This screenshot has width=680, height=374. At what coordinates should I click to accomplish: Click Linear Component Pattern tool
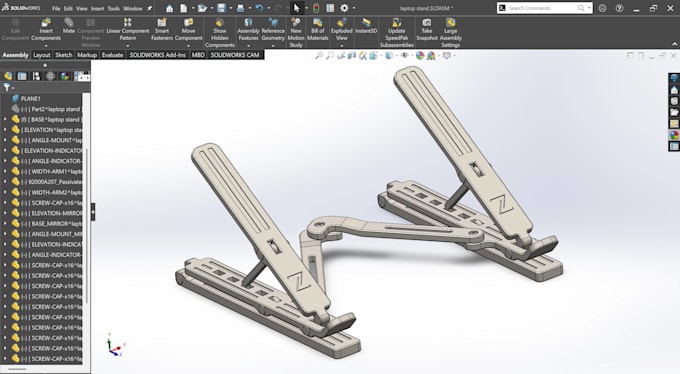coord(128,30)
